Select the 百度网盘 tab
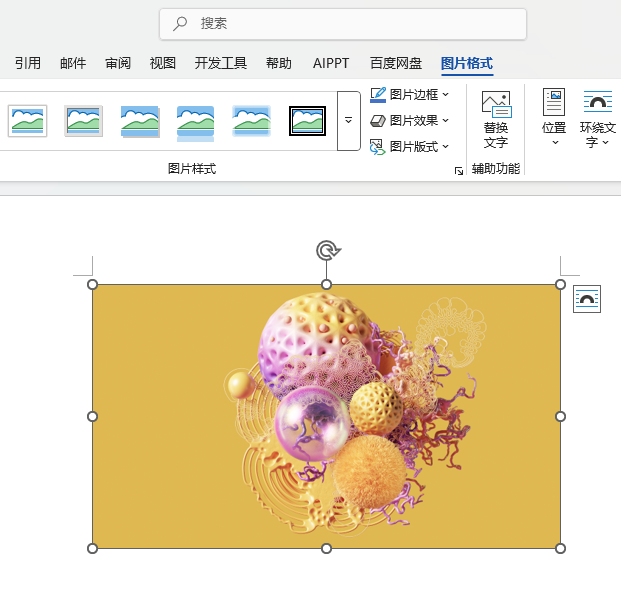The height and width of the screenshot is (603, 621). (396, 63)
